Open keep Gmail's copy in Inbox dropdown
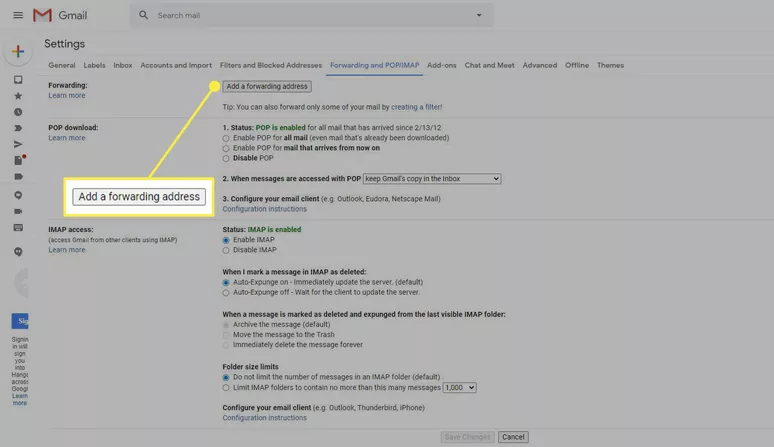The image size is (774, 447). (x=432, y=179)
